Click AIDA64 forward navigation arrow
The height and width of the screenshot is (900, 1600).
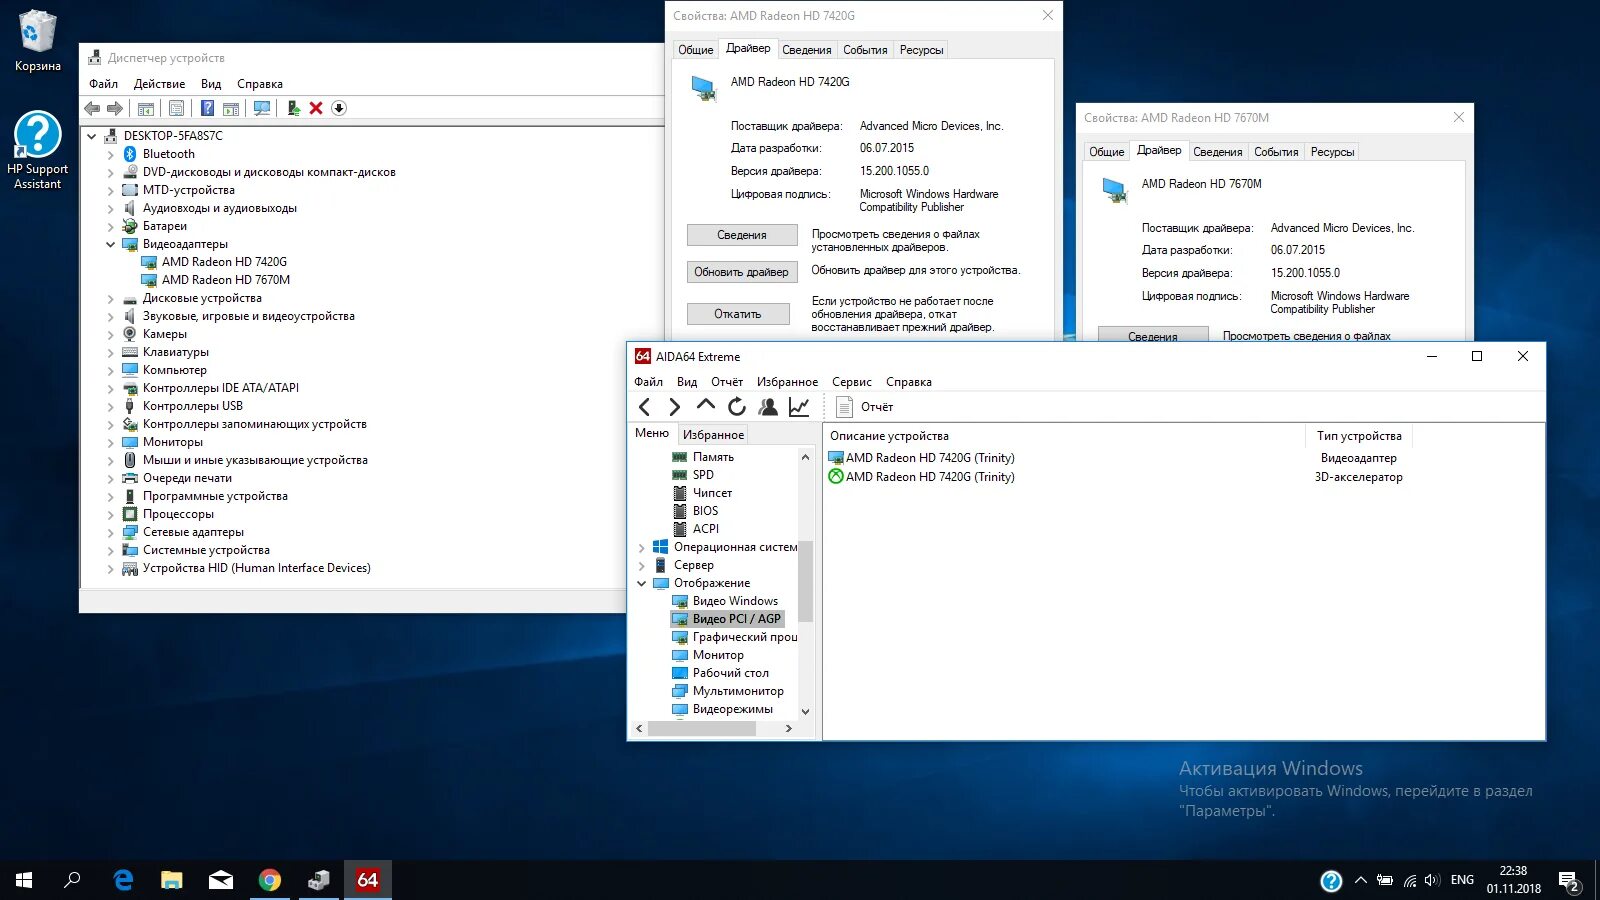pos(674,406)
